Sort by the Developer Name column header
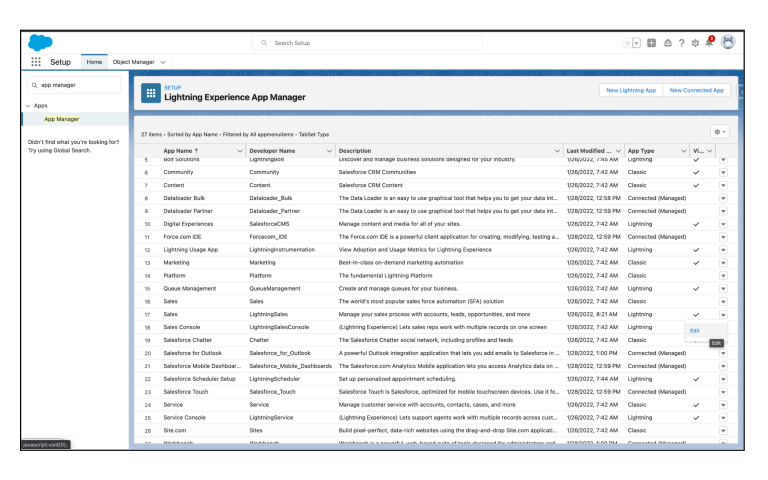768x480 pixels. [x=272, y=151]
